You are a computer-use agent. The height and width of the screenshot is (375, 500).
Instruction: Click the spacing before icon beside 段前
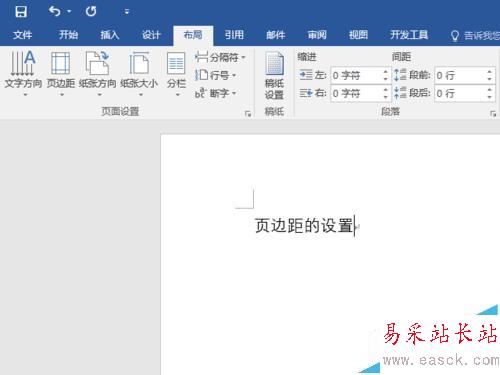[x=400, y=75]
